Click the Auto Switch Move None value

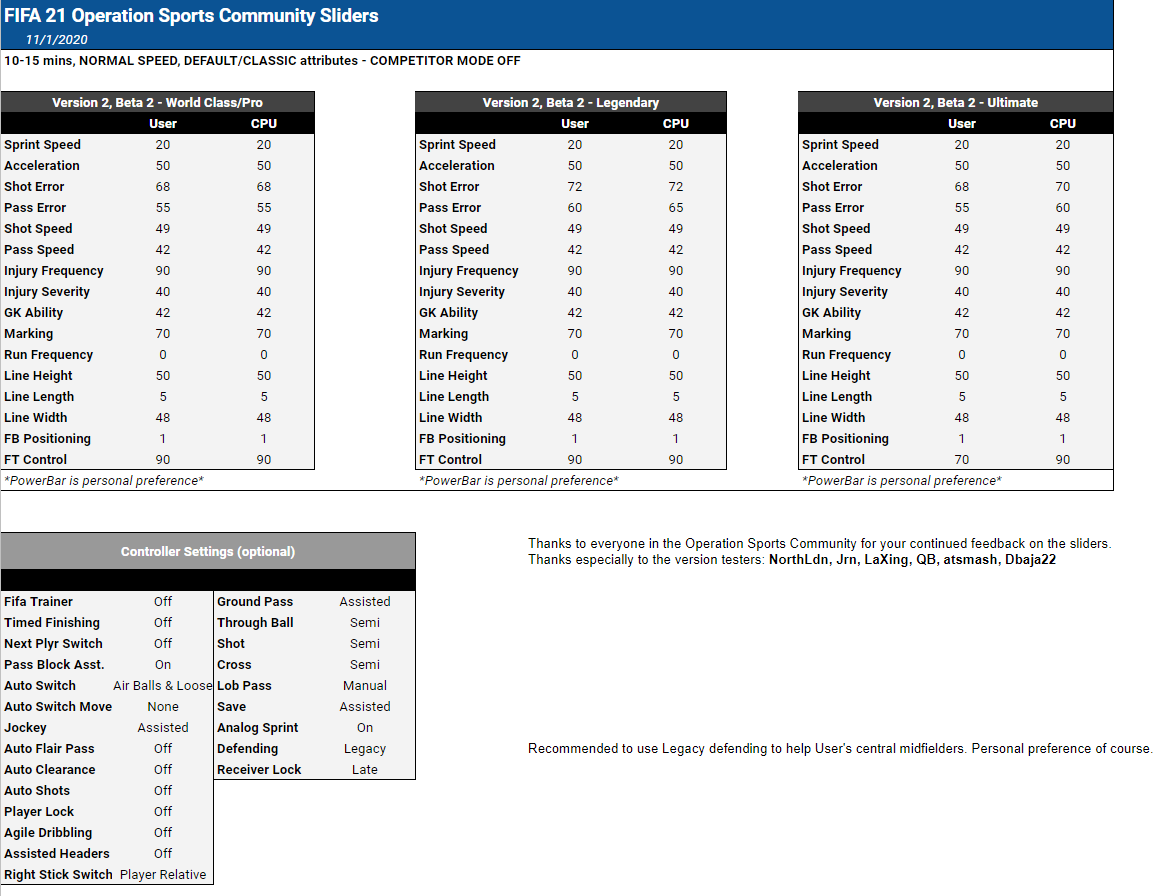pos(163,707)
